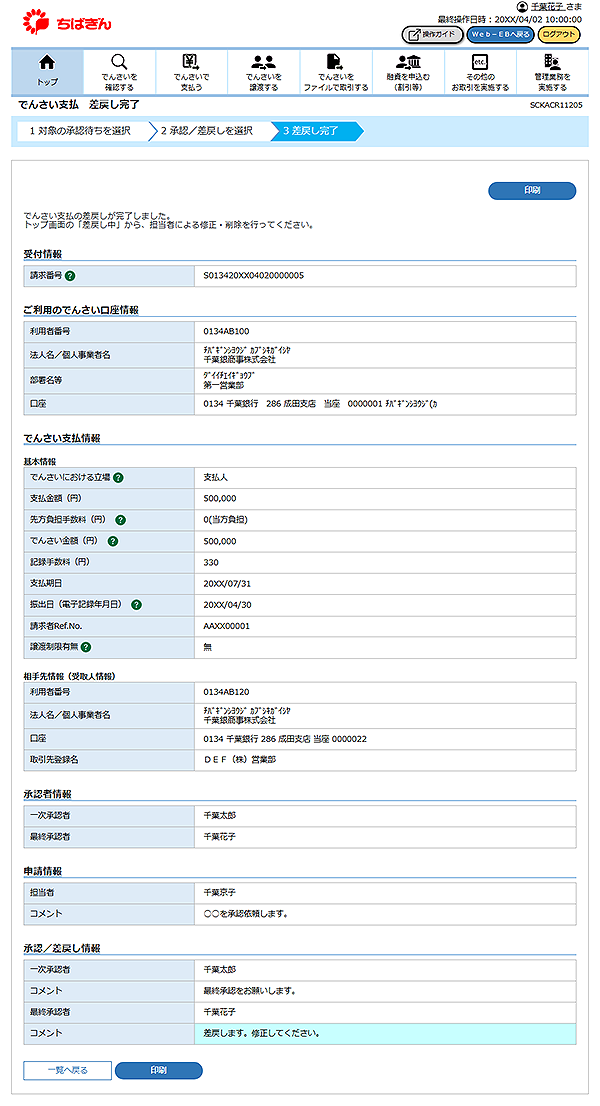Image resolution: width=600 pixels, height=1106 pixels.
Task: Click help icon beside 譲渡制限有無
Action: 86,647
